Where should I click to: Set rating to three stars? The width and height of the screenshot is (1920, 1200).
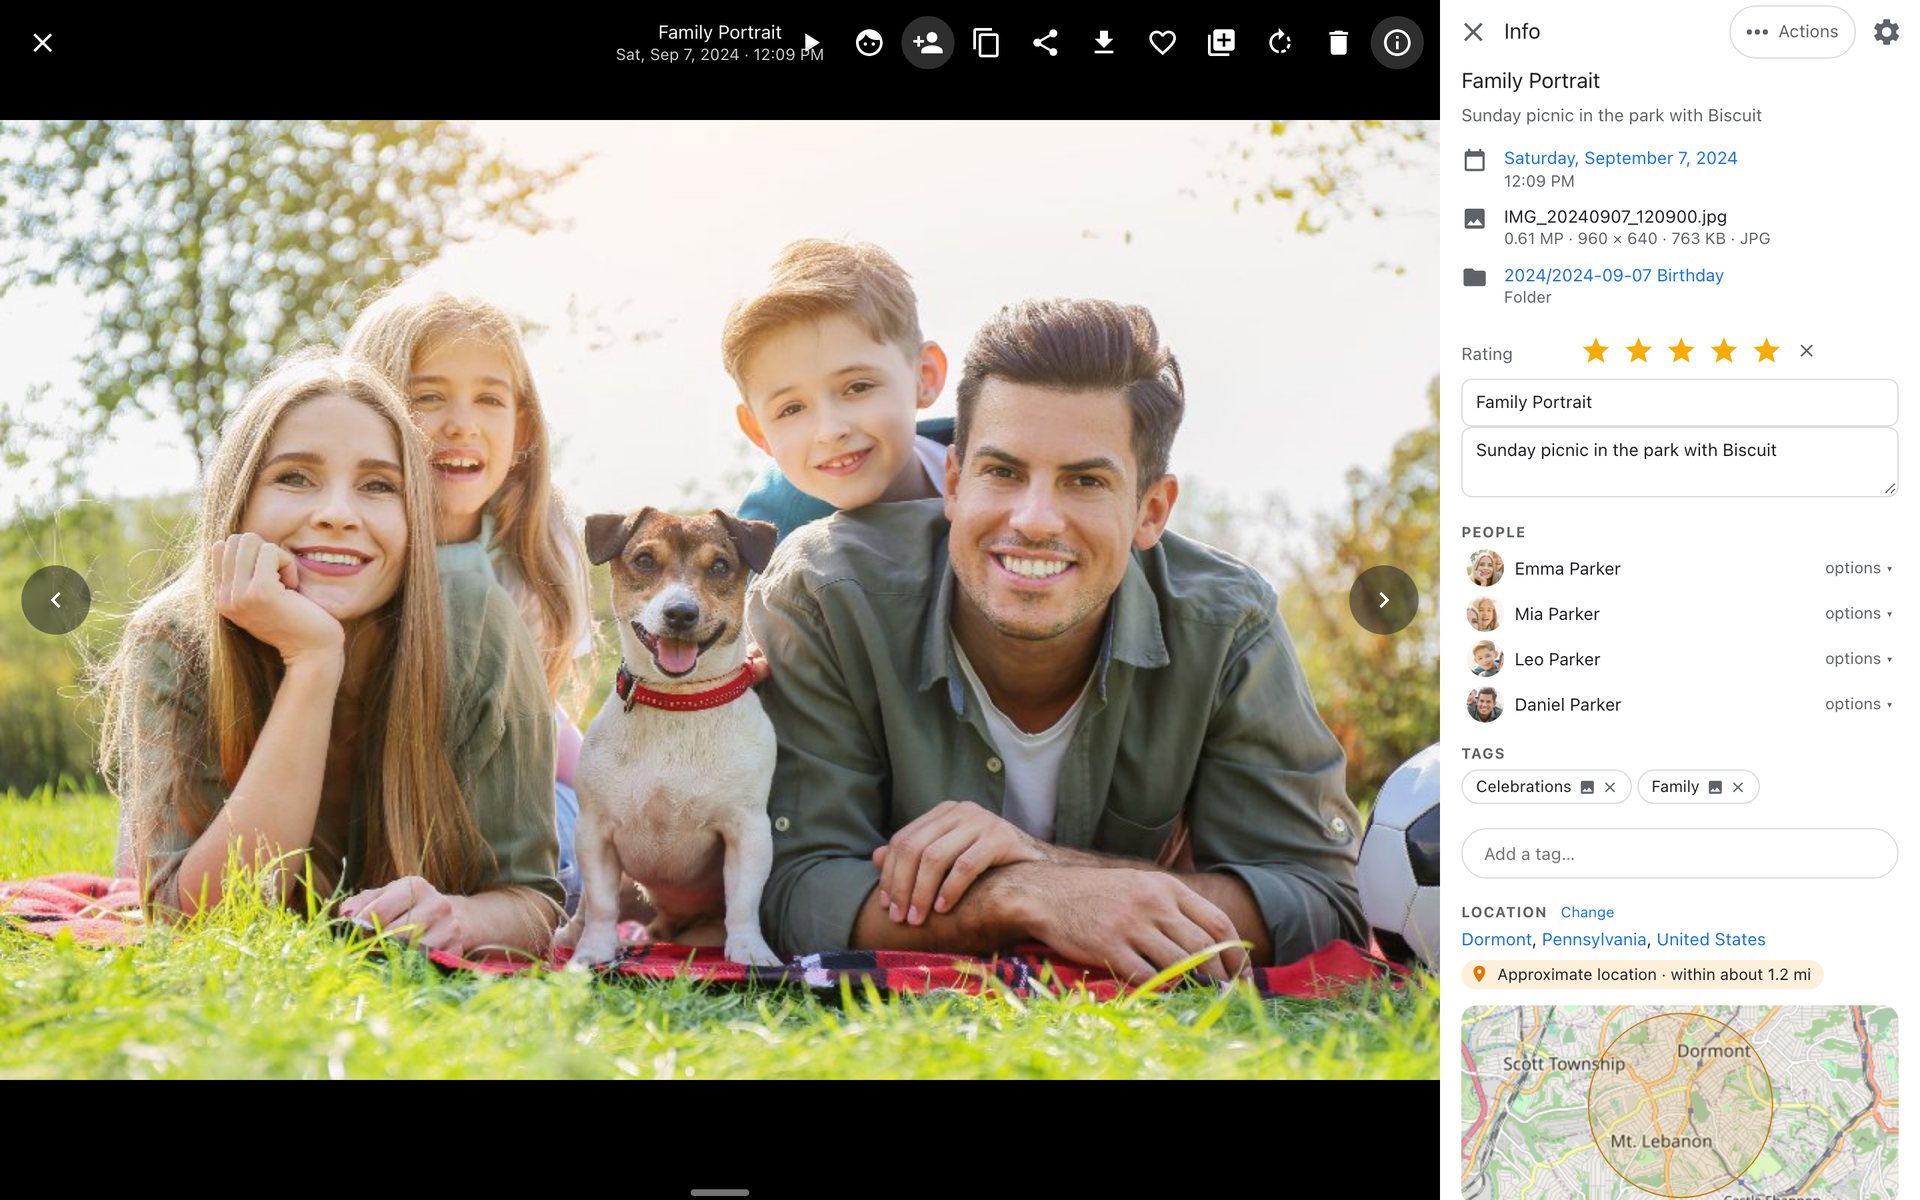[1681, 351]
